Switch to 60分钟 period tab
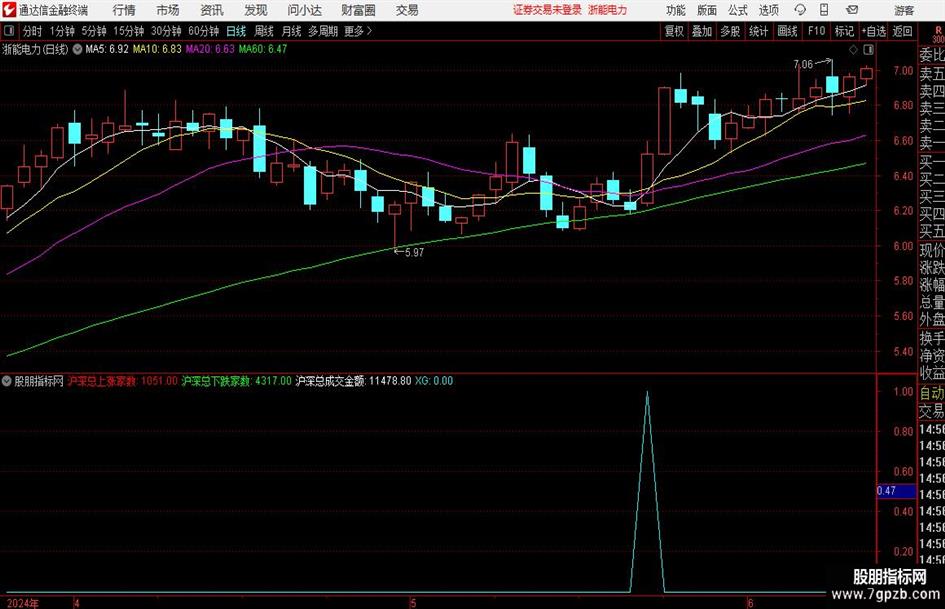The height and width of the screenshot is (609, 945). coord(203,31)
